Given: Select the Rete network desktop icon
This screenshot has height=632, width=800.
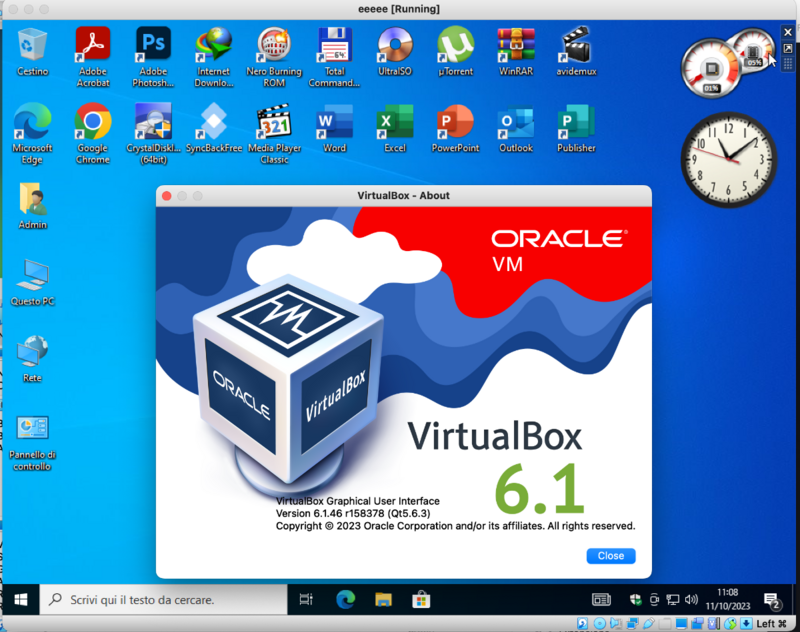Looking at the screenshot, I should (x=32, y=359).
